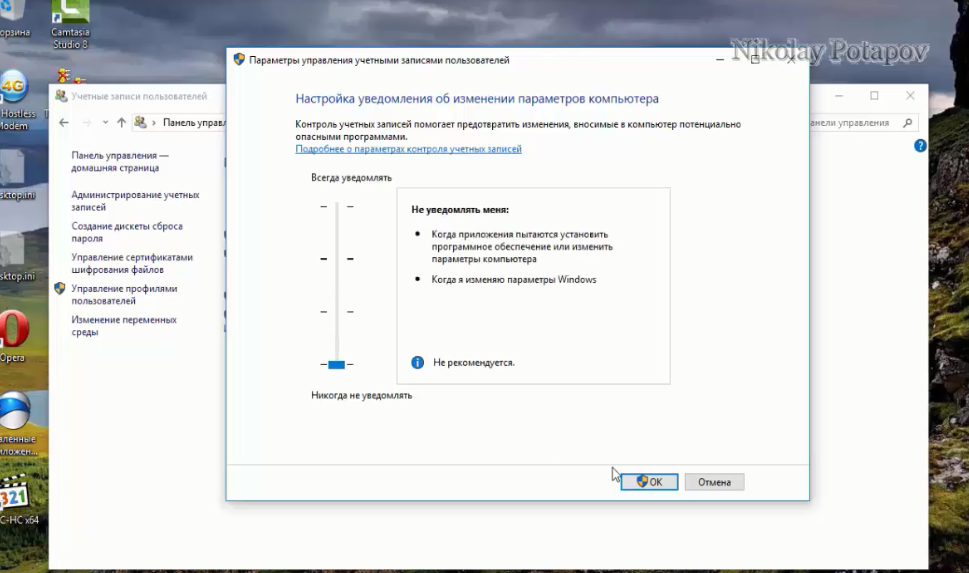Click the Не уведомлять меня heading text
The height and width of the screenshot is (573, 969).
click(x=460, y=210)
